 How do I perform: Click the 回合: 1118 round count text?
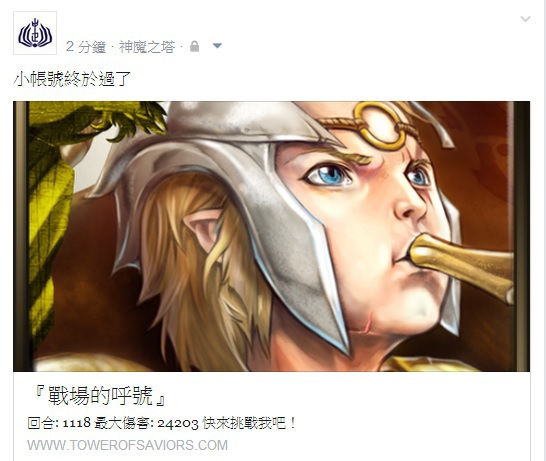tap(59, 423)
